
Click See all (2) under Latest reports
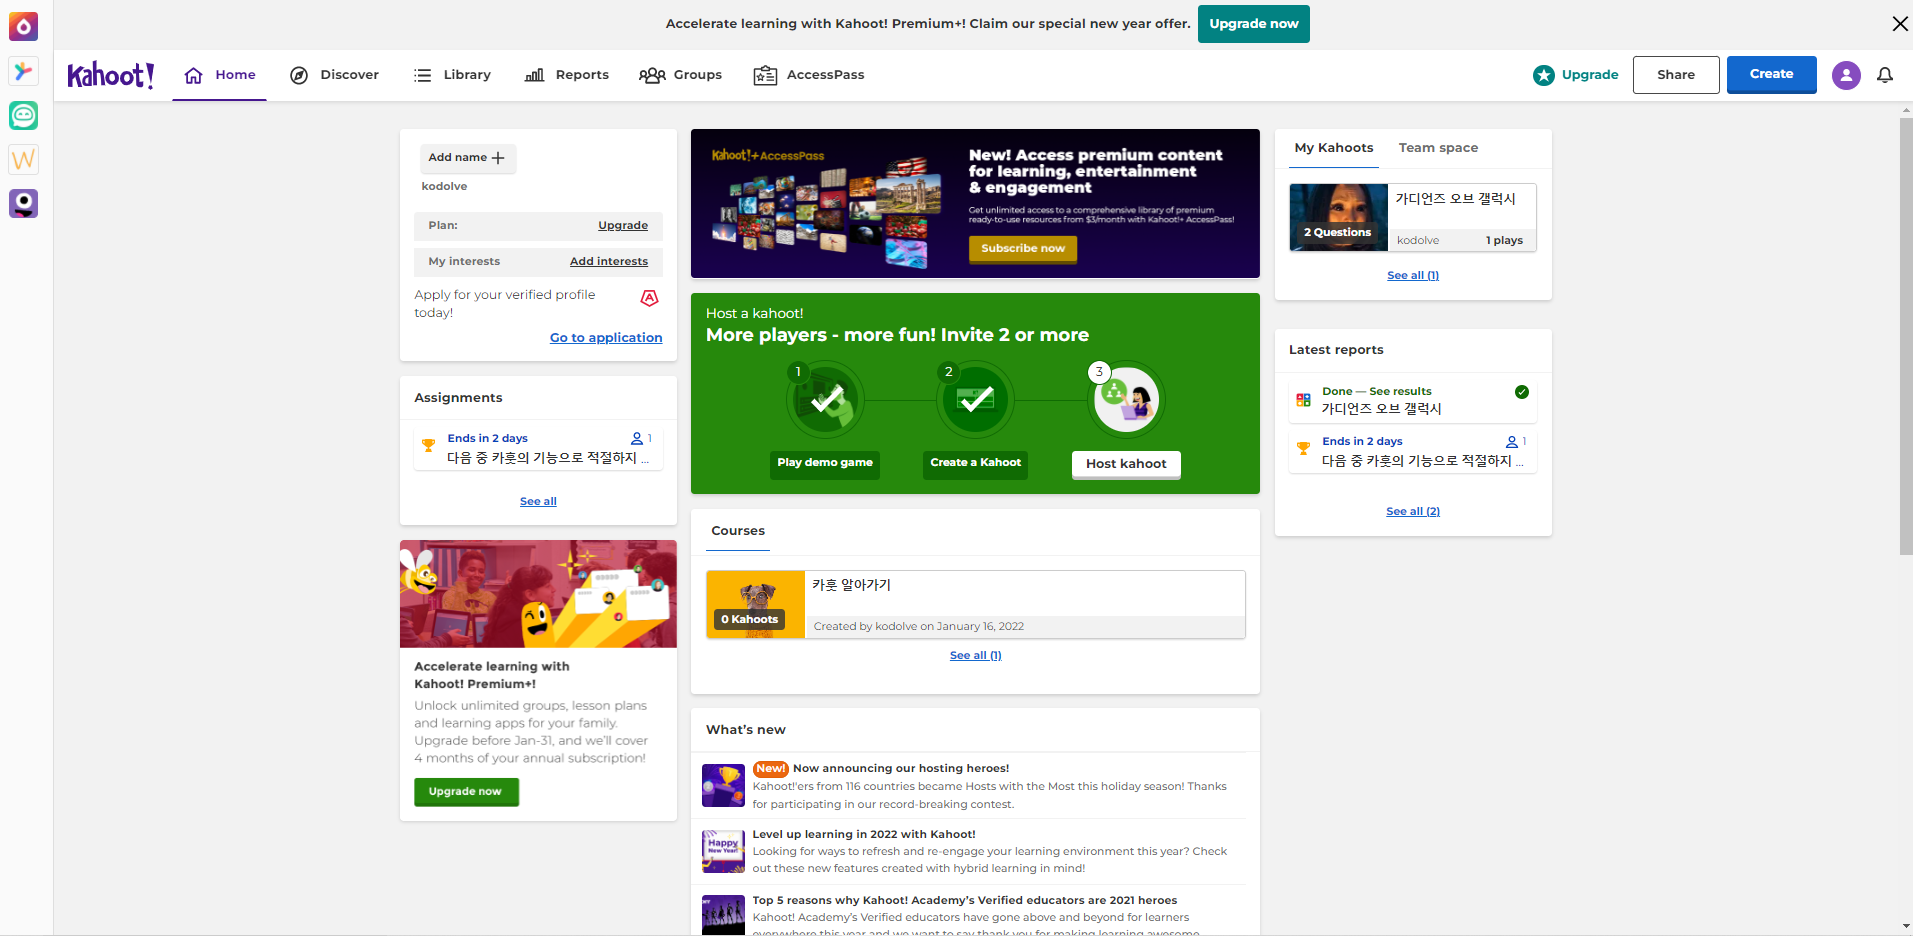click(x=1413, y=512)
